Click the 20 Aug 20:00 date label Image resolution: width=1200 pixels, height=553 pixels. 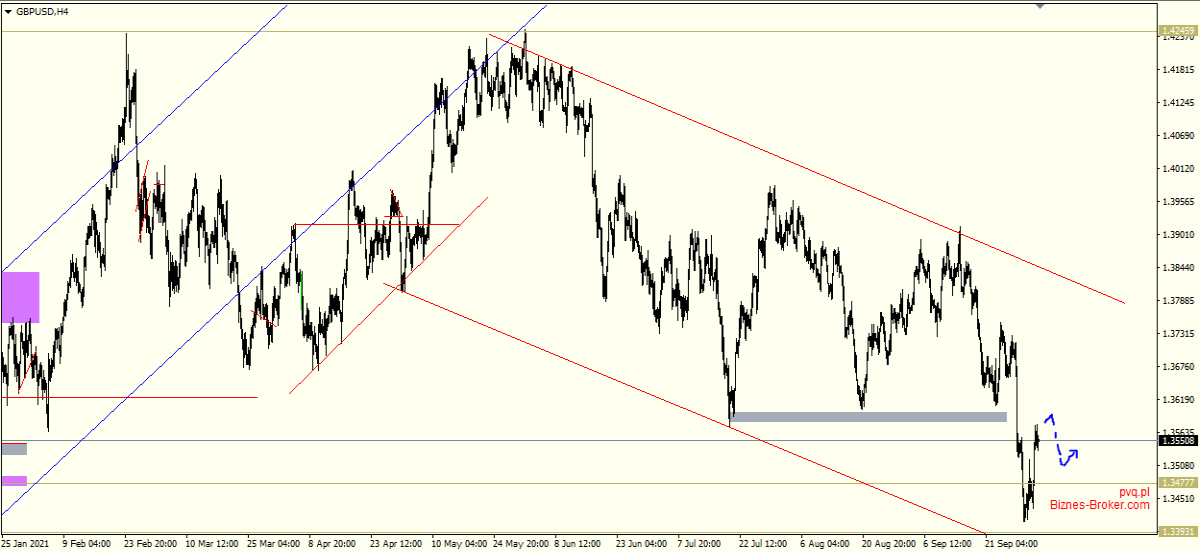tap(891, 545)
